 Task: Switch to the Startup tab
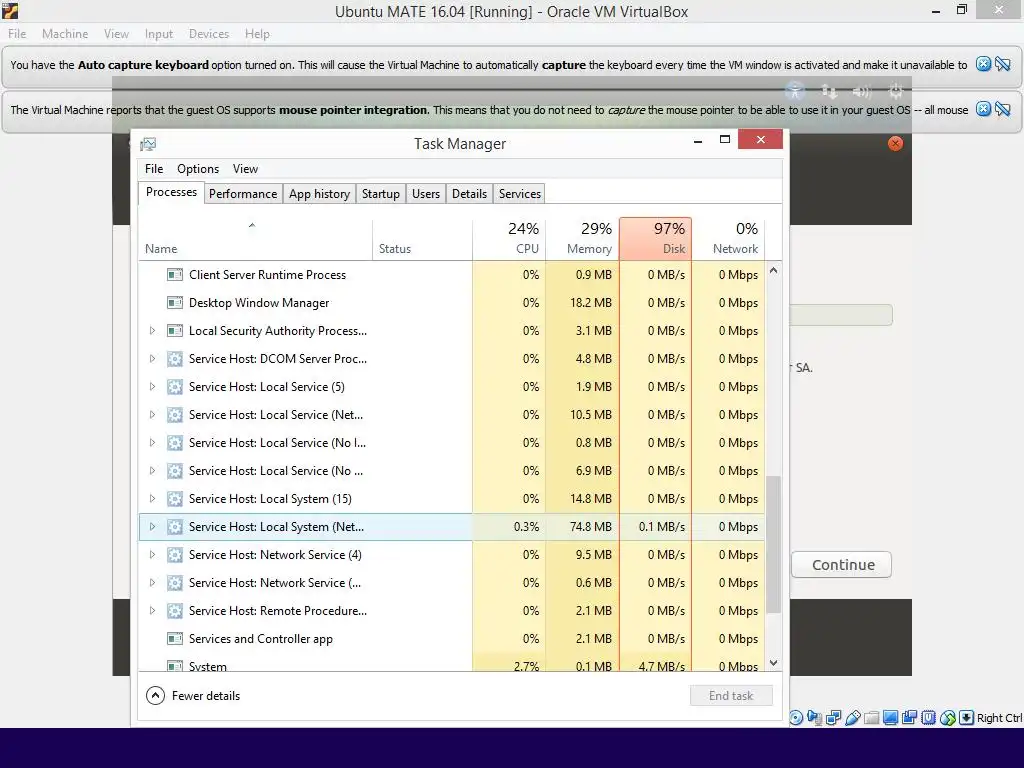pyautogui.click(x=381, y=194)
